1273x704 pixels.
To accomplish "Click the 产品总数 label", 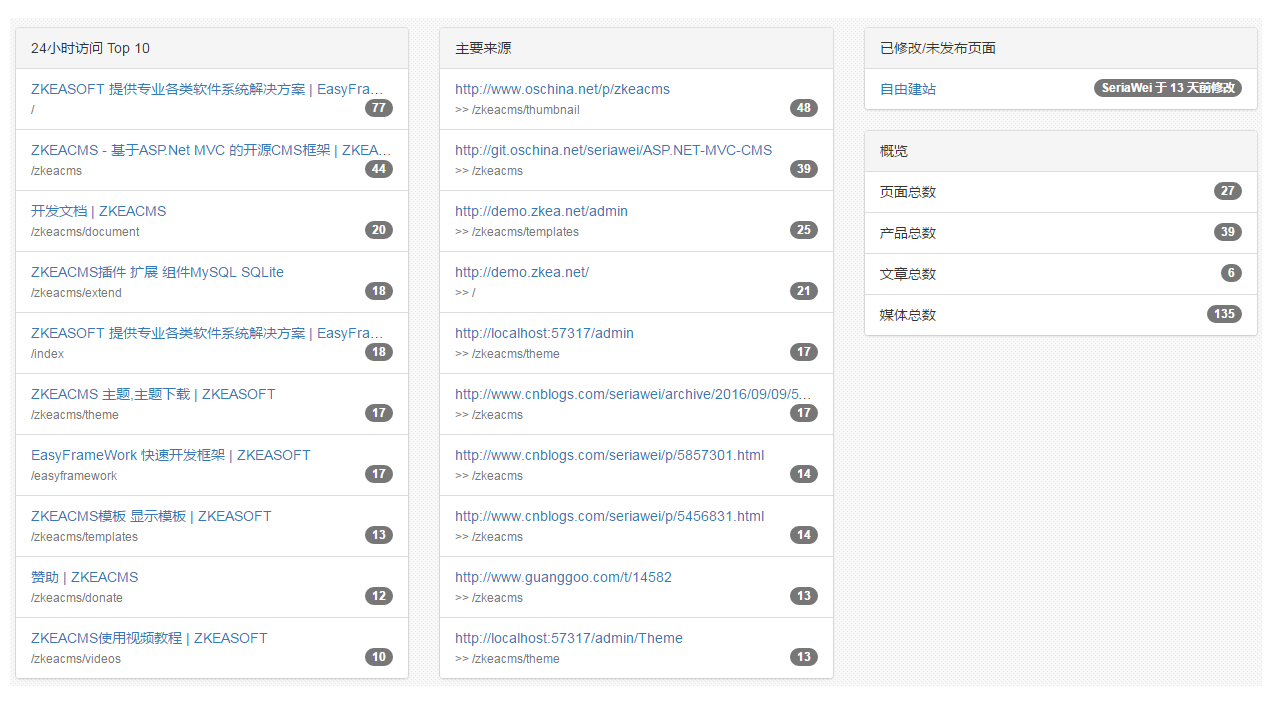I will tap(908, 233).
